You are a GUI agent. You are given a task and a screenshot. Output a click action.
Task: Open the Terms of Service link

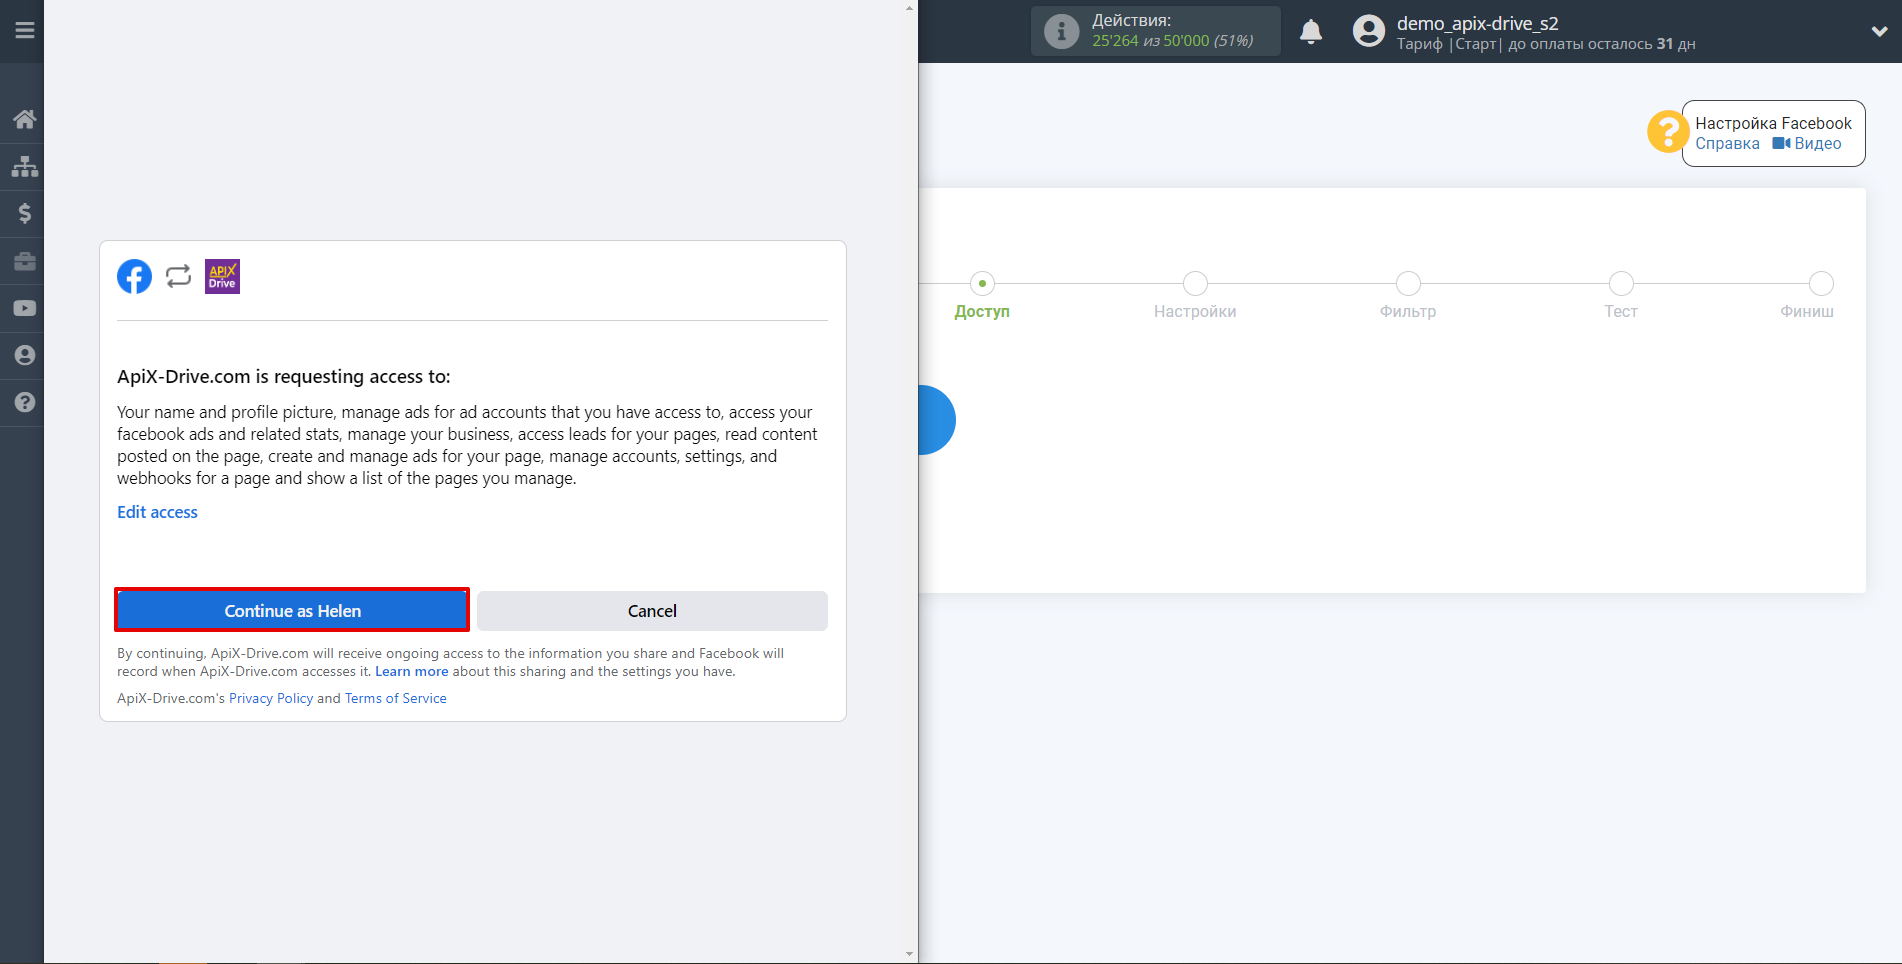[x=396, y=698]
